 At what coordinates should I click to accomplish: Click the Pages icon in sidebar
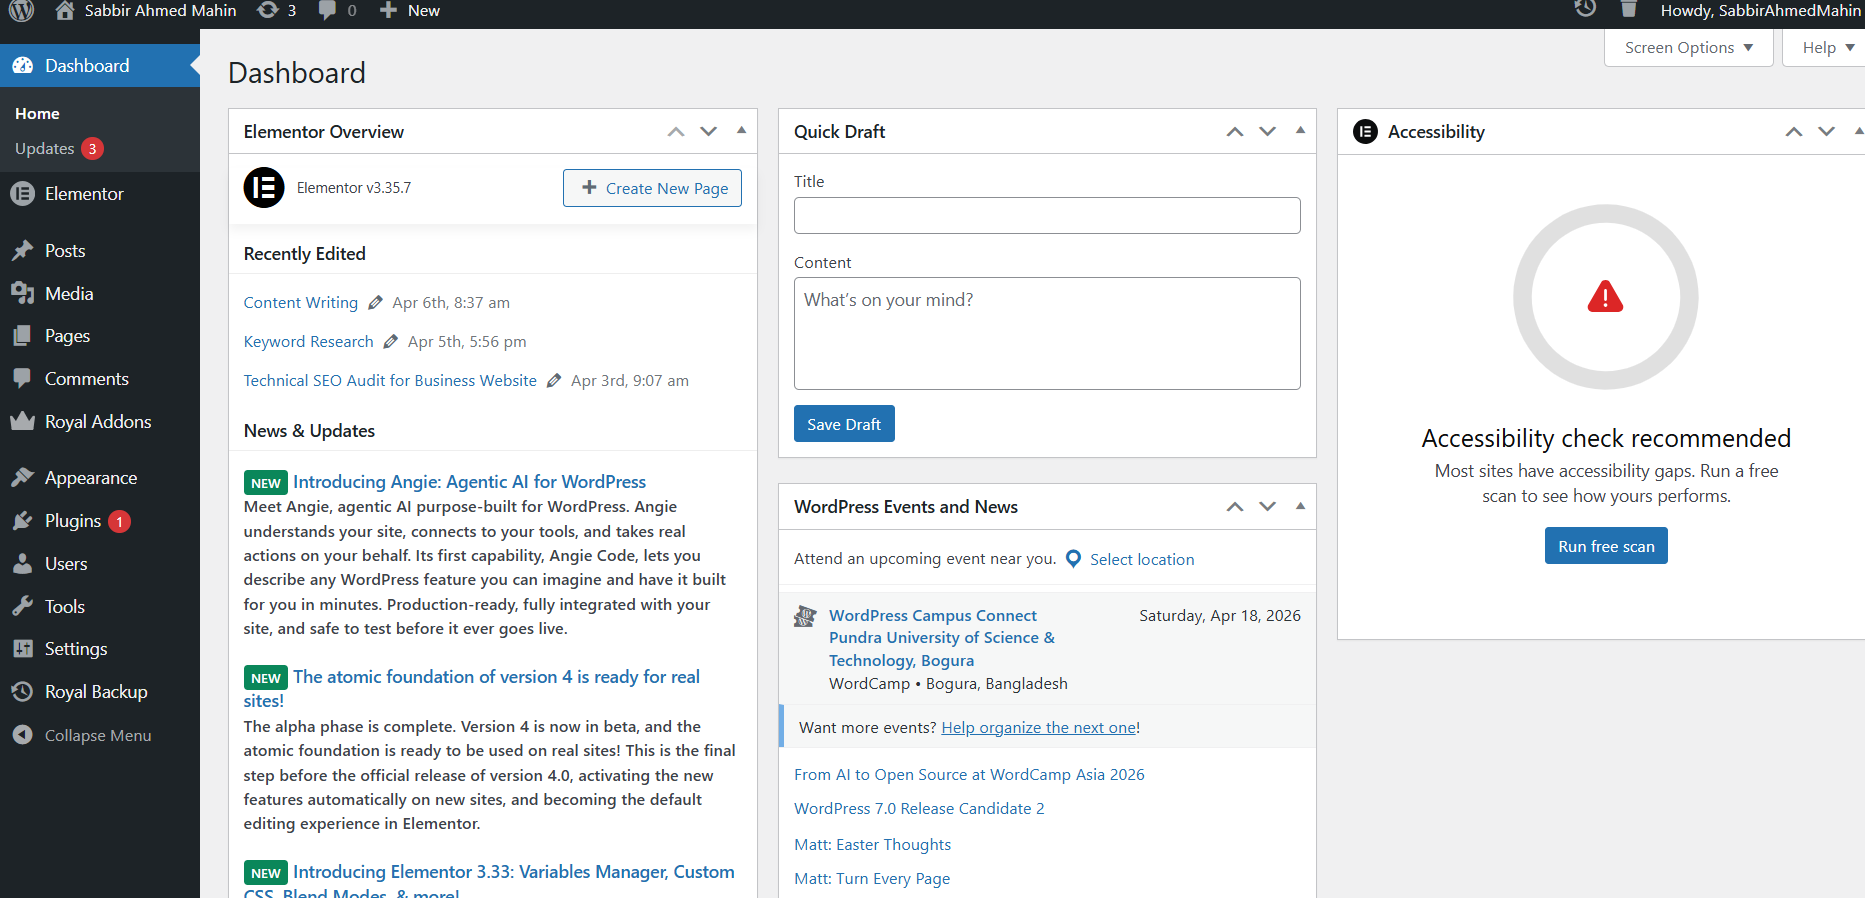(x=23, y=336)
